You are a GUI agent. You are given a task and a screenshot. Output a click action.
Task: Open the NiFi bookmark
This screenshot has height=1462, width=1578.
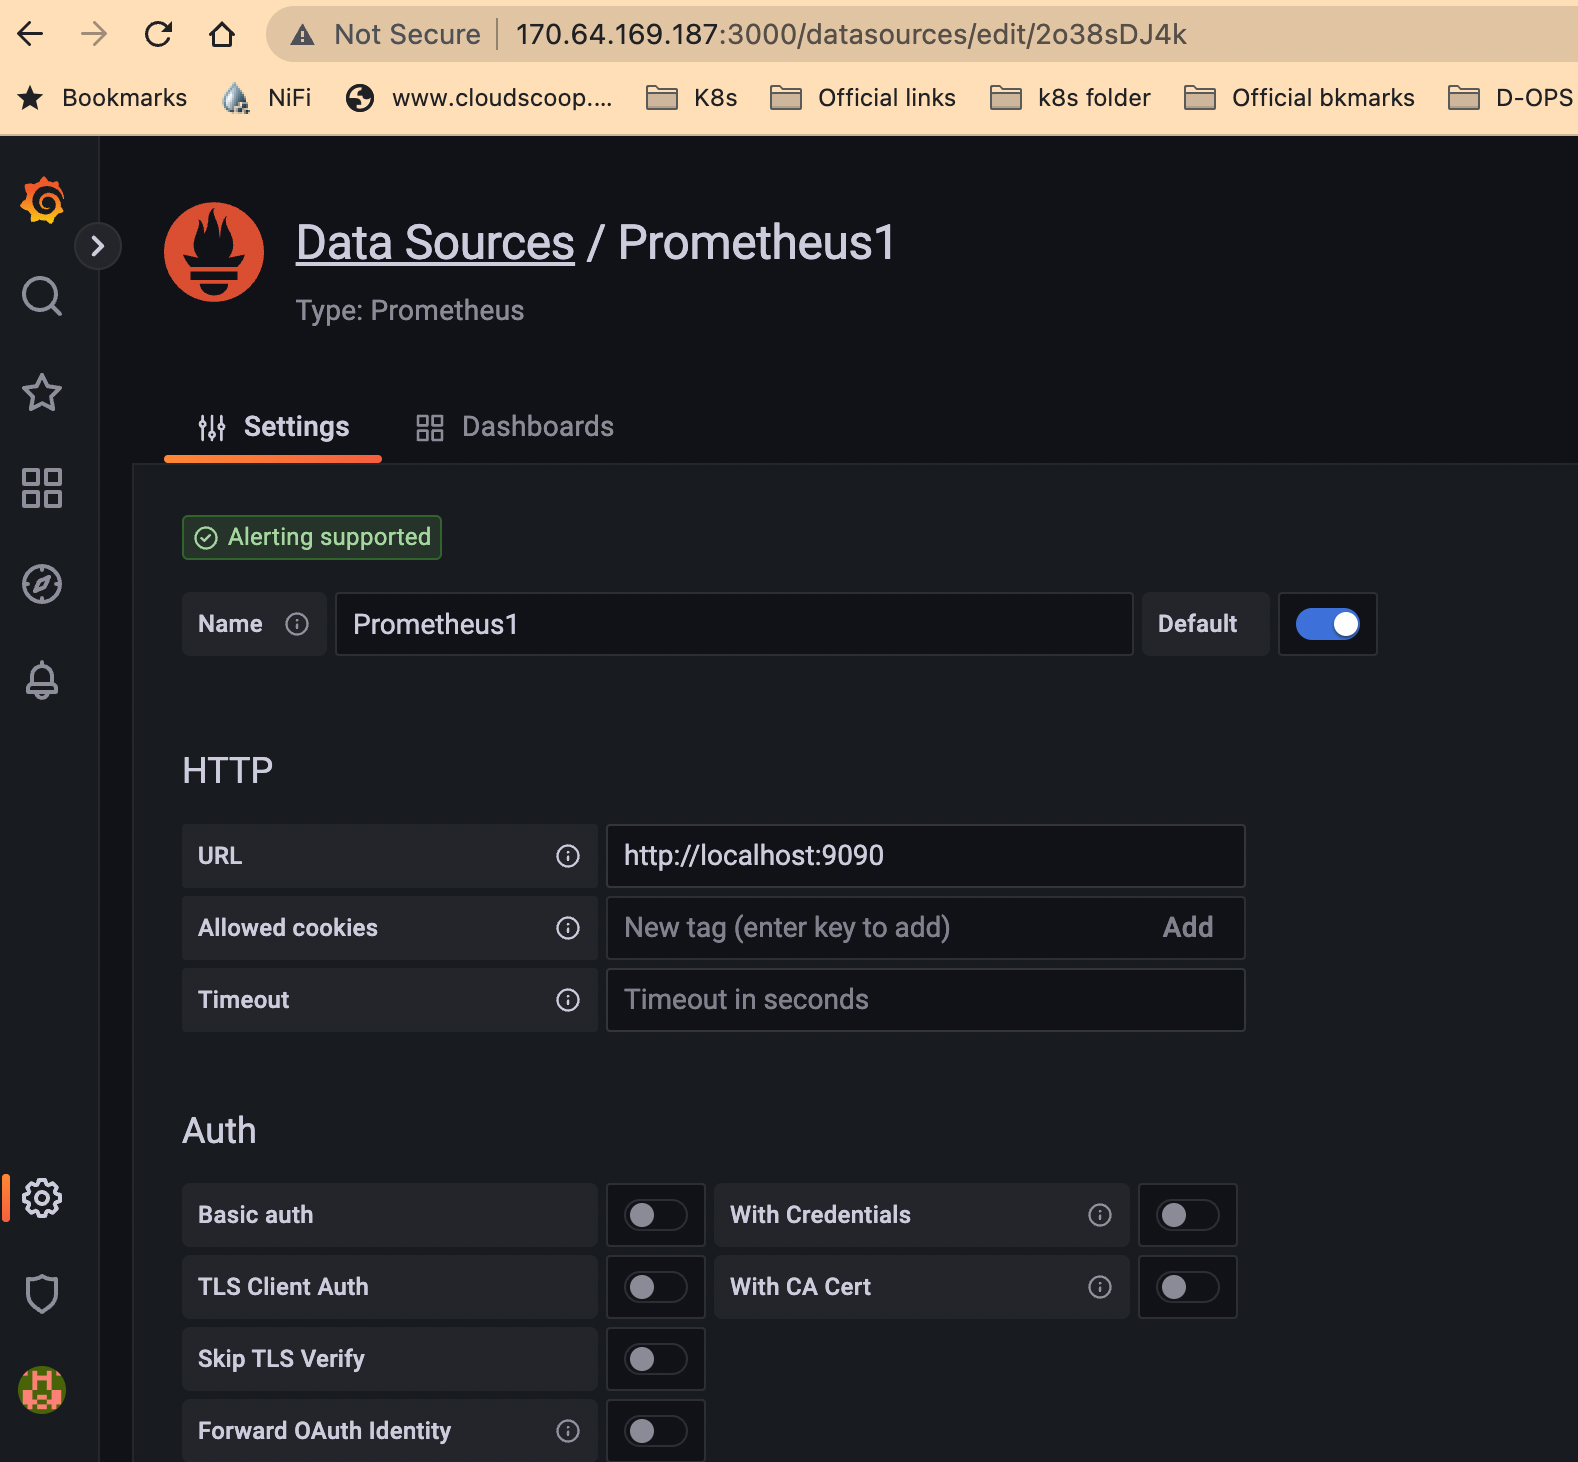(x=267, y=98)
